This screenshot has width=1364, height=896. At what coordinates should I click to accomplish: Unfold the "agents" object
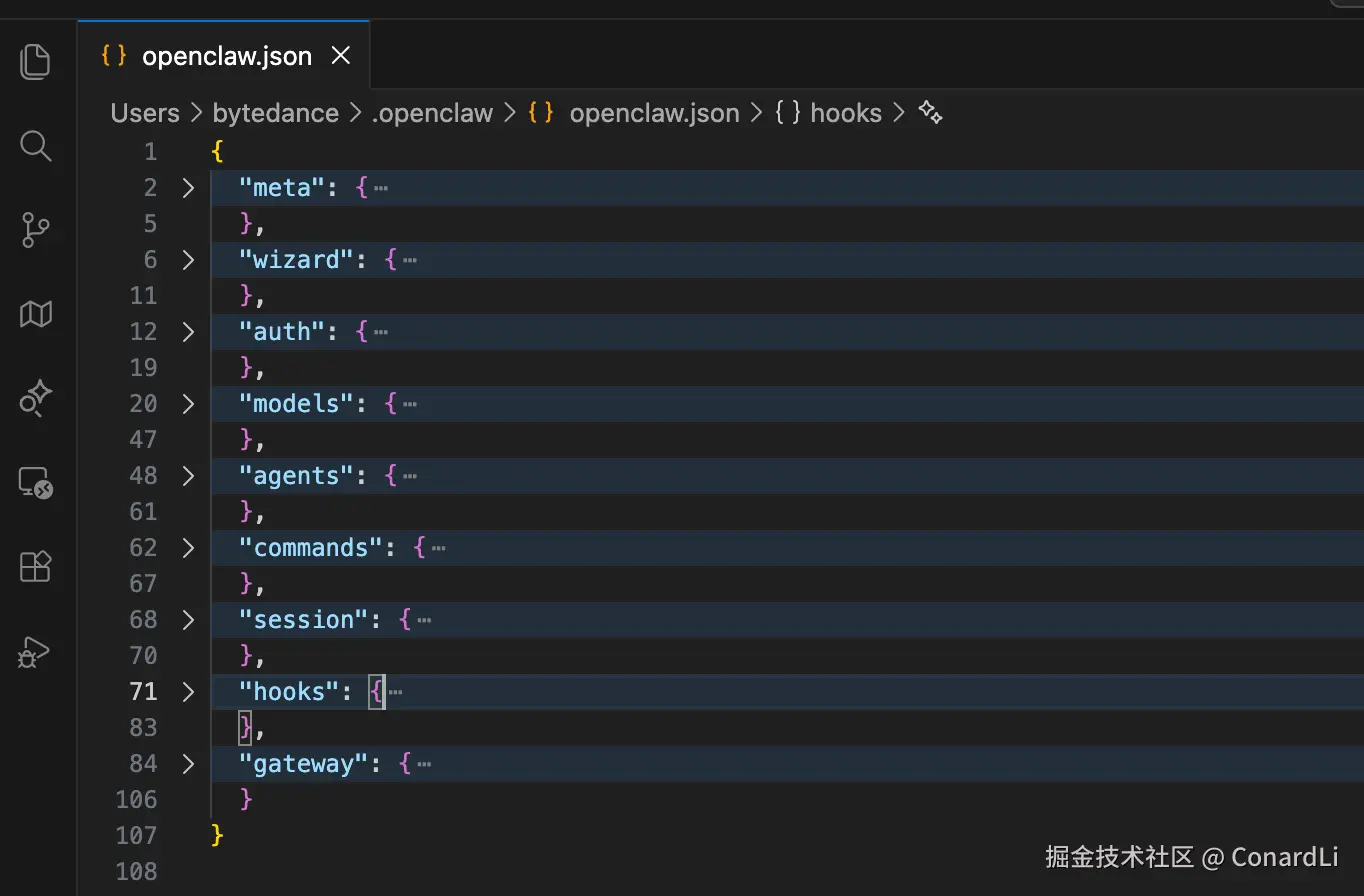pos(188,476)
